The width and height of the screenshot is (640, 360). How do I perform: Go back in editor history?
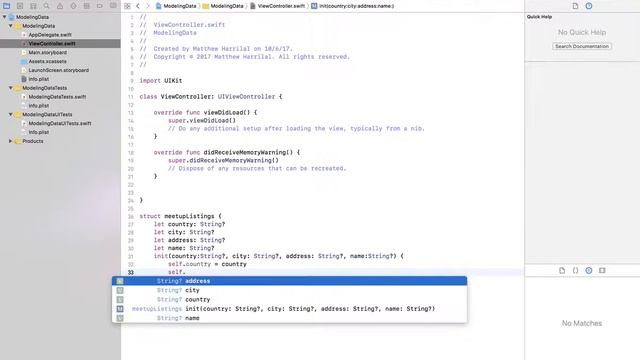coord(138,6)
